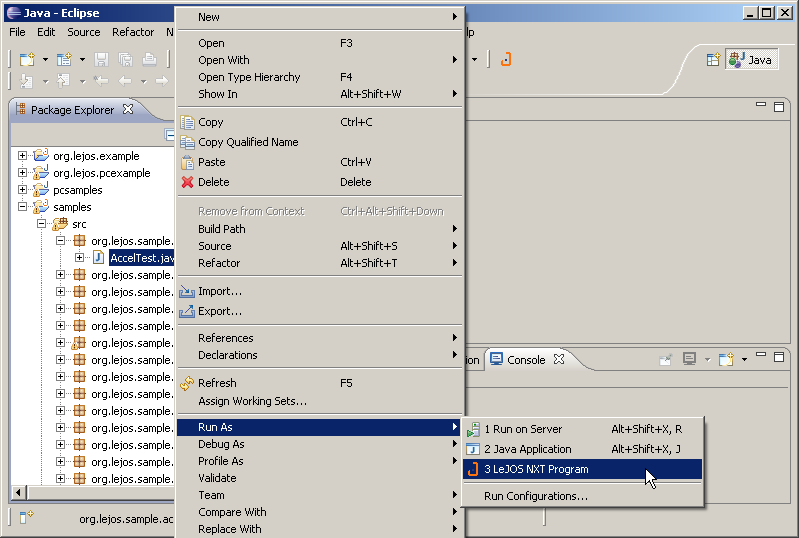The width and height of the screenshot is (799, 538).
Task: Open the Open Console dropdown arrow
Action: coord(744,360)
